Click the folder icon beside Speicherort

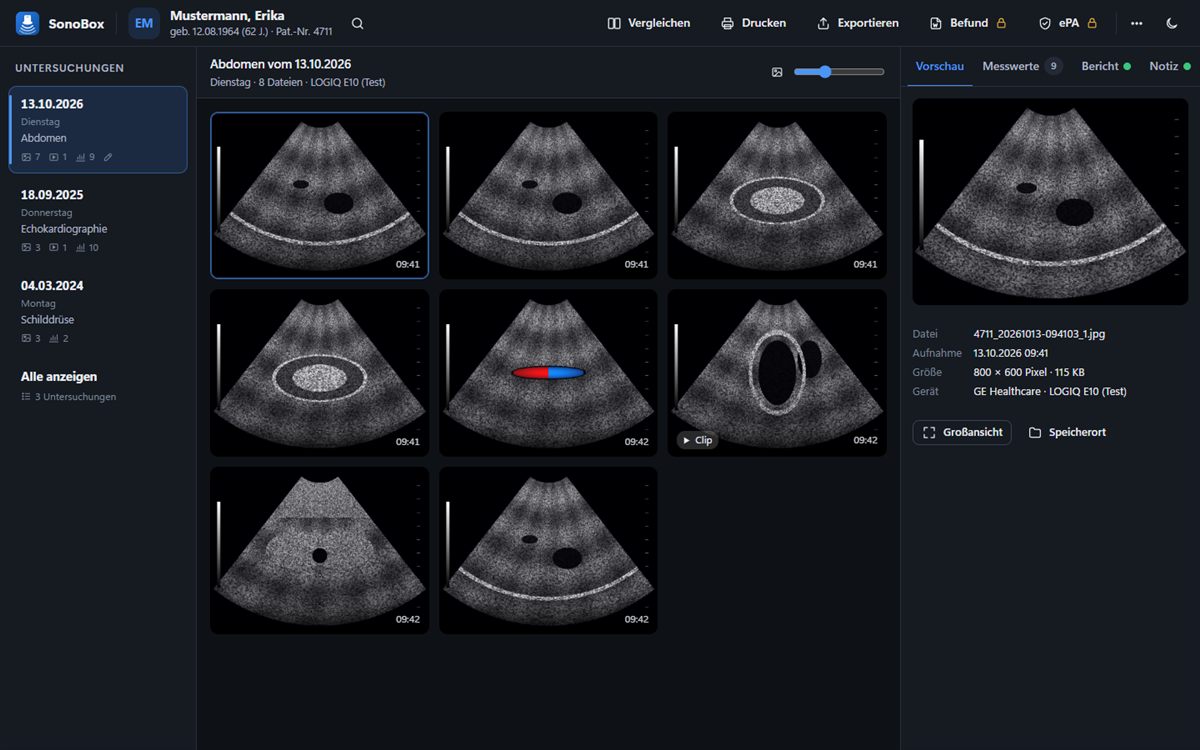click(x=1035, y=432)
